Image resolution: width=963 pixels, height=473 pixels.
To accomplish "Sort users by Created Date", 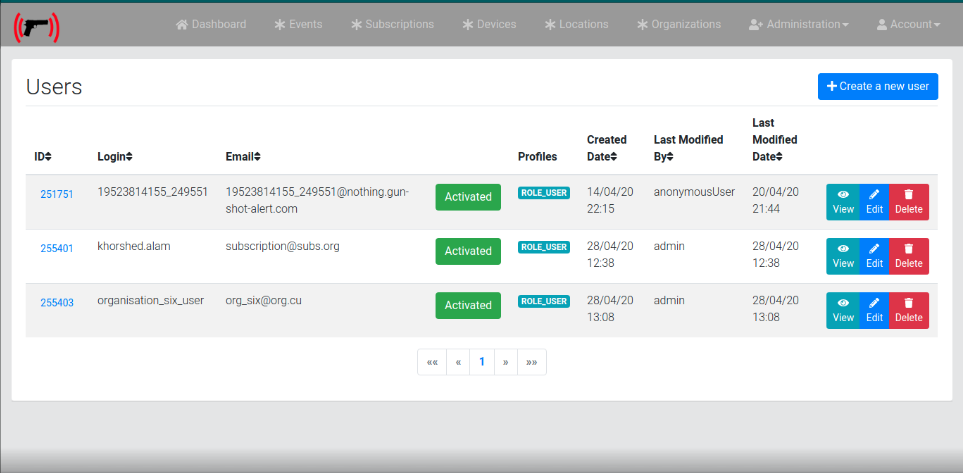I will (607, 148).
